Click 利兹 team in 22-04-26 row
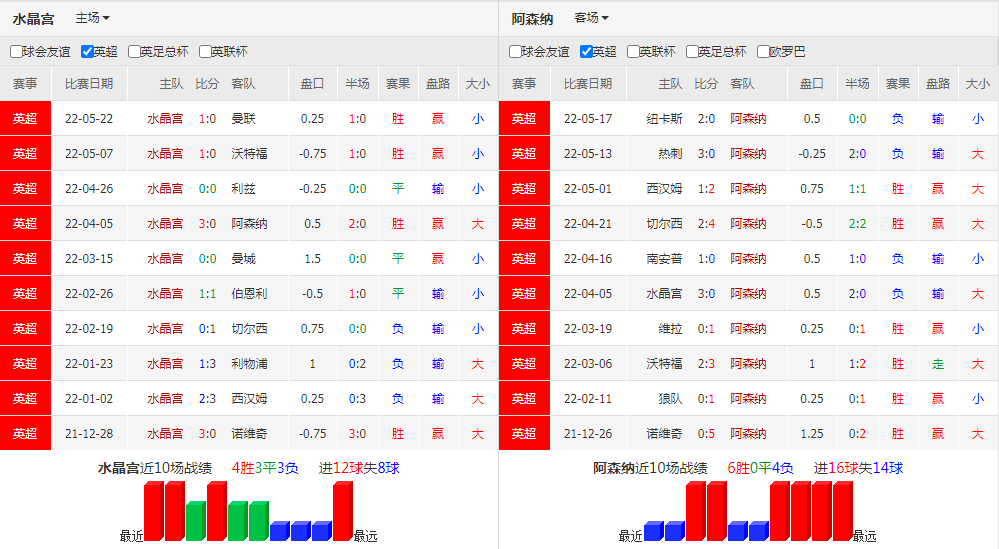This screenshot has height=549, width=999. tap(243, 189)
